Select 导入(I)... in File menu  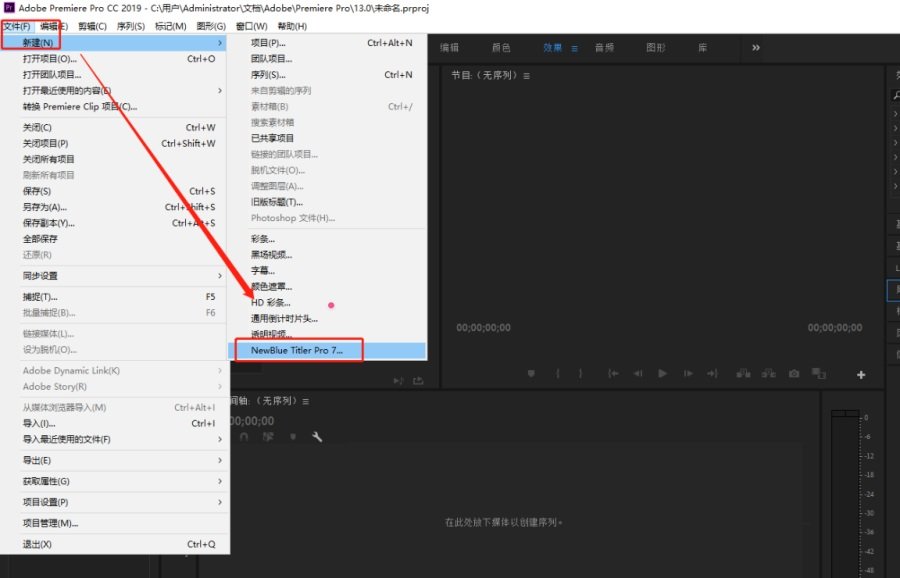point(114,424)
